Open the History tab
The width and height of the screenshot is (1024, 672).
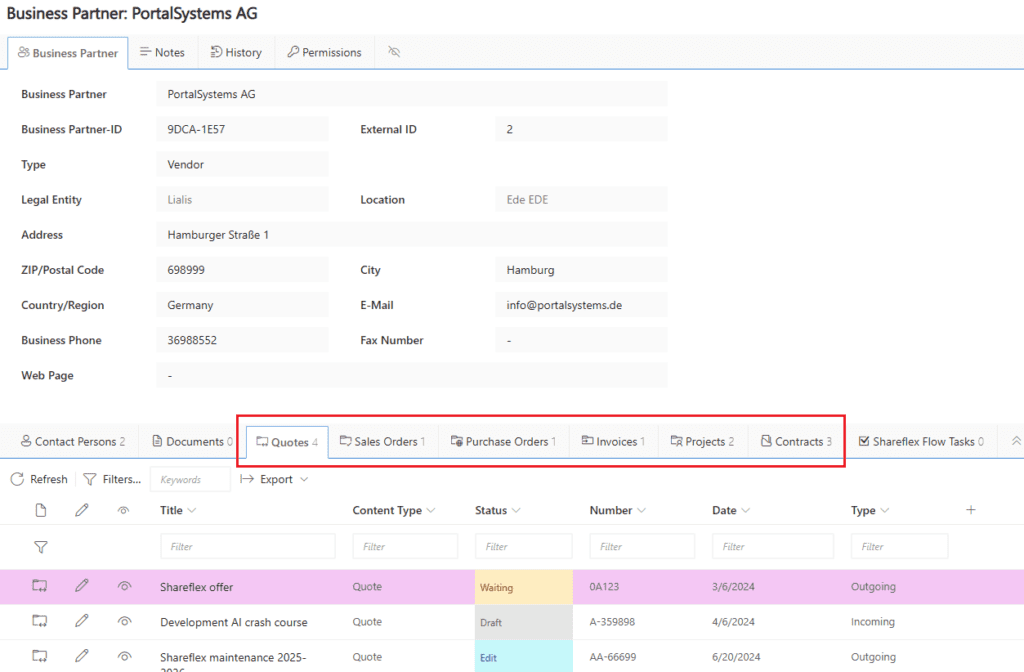click(x=236, y=52)
